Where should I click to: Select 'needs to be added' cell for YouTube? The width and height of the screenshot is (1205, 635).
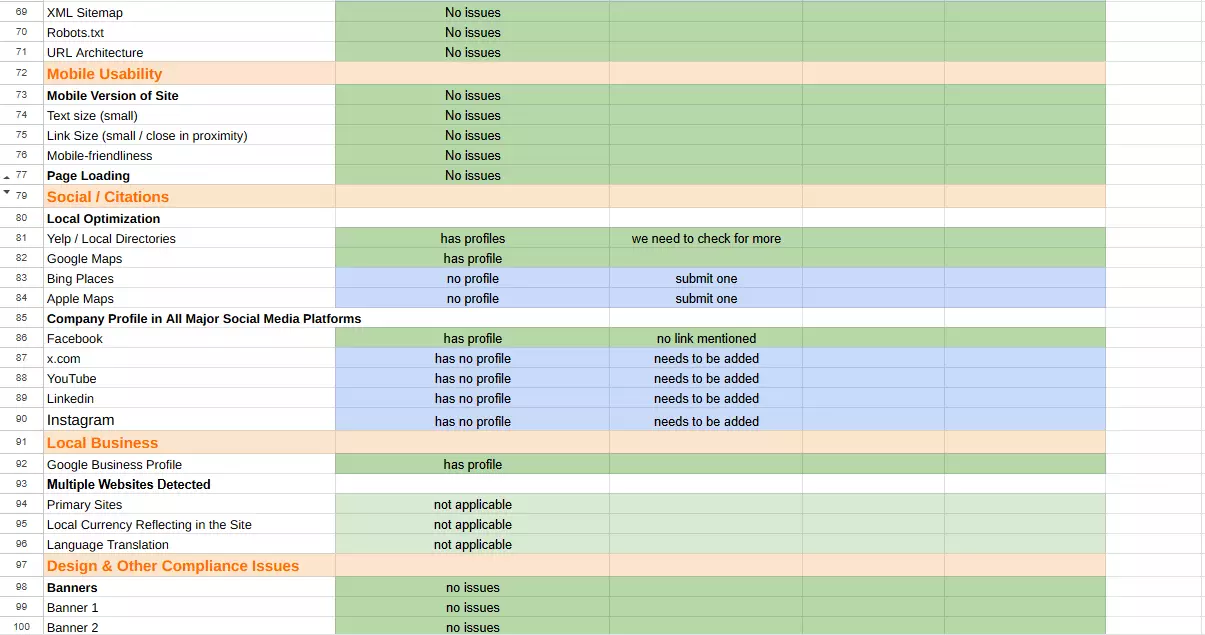tap(706, 379)
